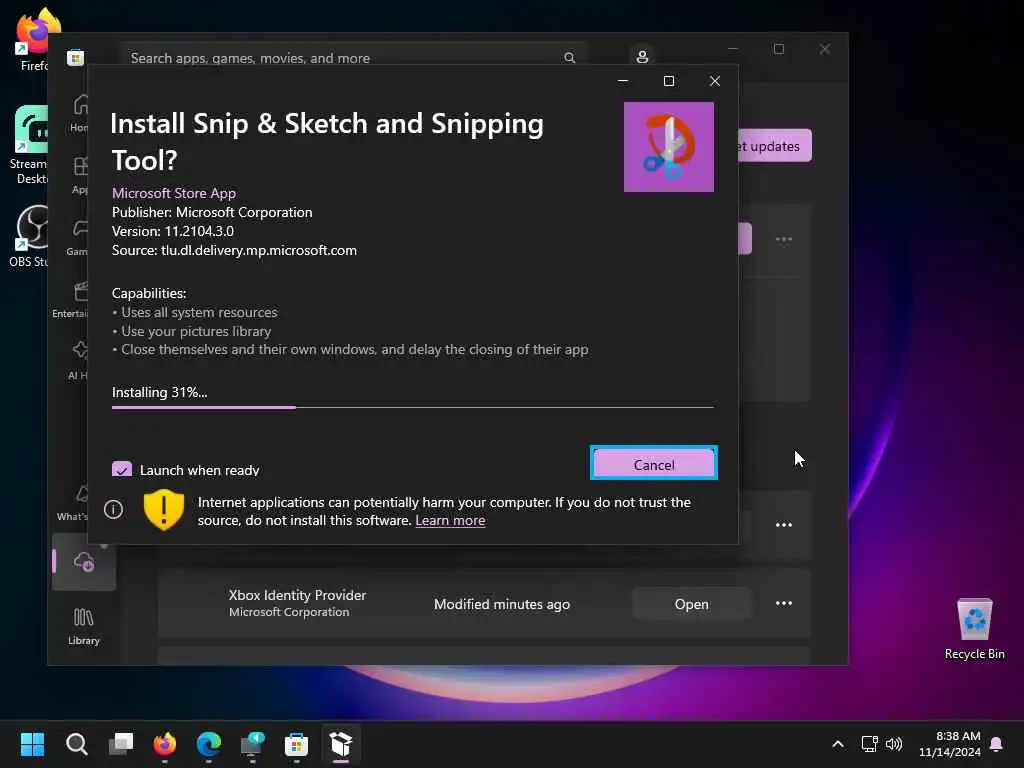Image resolution: width=1024 pixels, height=768 pixels.
Task: Open the clock and date panel
Action: pyautogui.click(x=950, y=744)
